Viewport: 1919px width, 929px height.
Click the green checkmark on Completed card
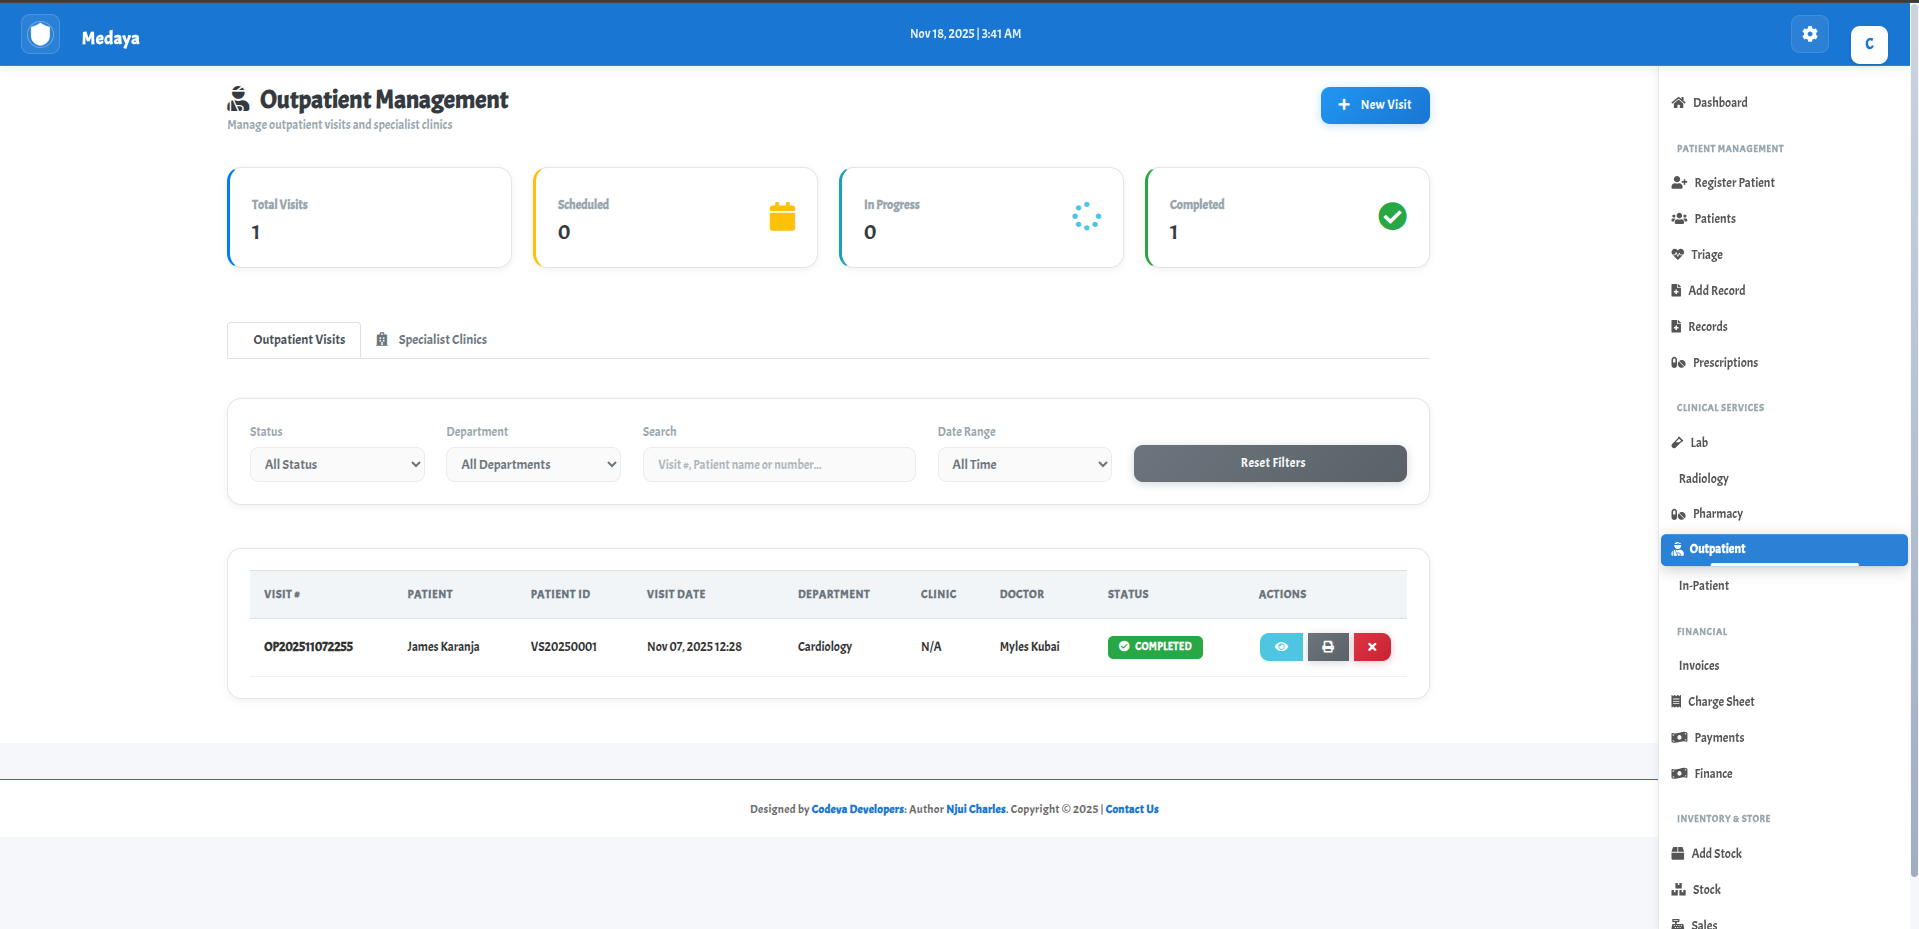pyautogui.click(x=1392, y=217)
